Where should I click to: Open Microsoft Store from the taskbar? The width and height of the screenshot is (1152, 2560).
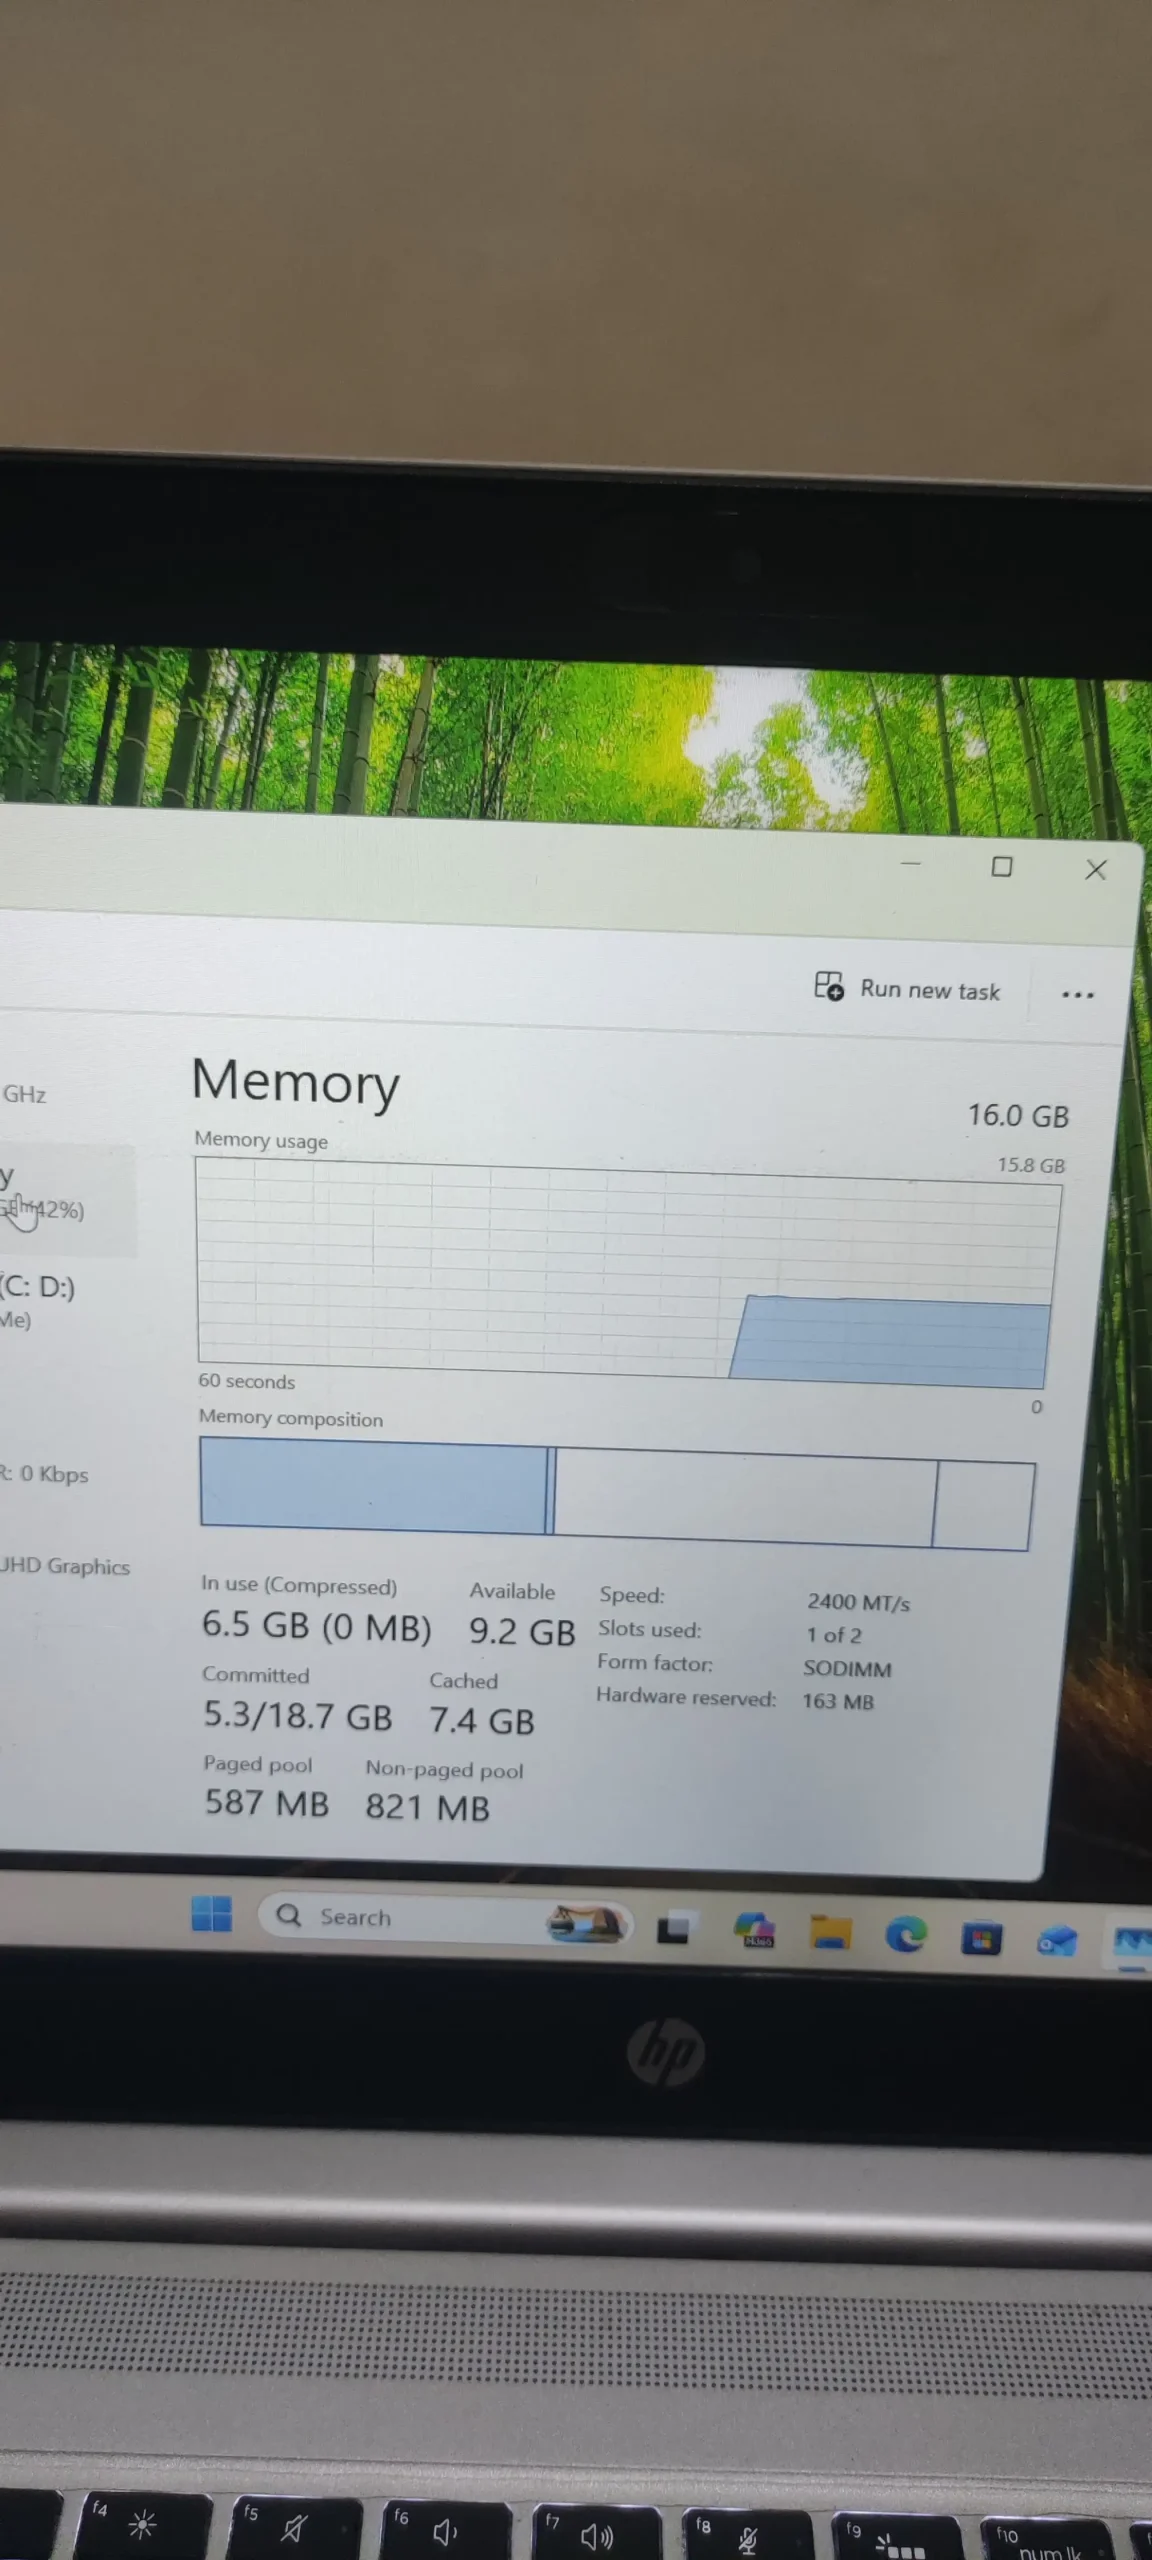(x=981, y=1940)
